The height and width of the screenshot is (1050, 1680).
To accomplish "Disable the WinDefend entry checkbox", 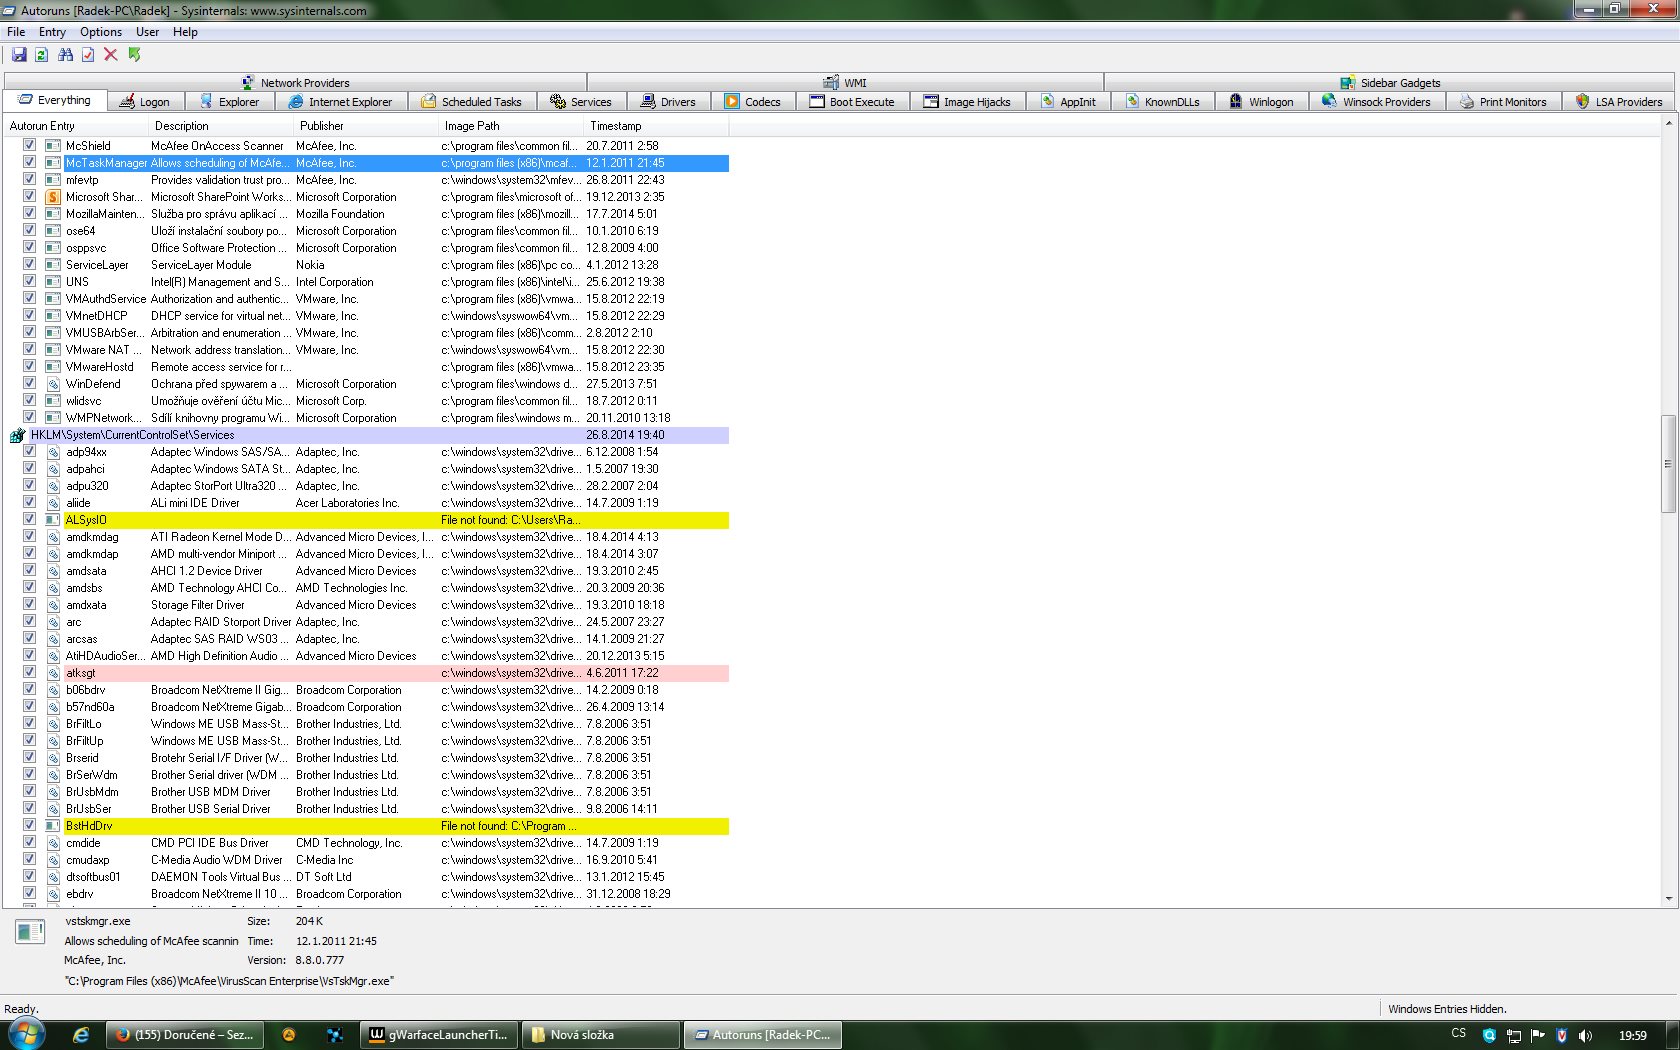I will click(30, 383).
